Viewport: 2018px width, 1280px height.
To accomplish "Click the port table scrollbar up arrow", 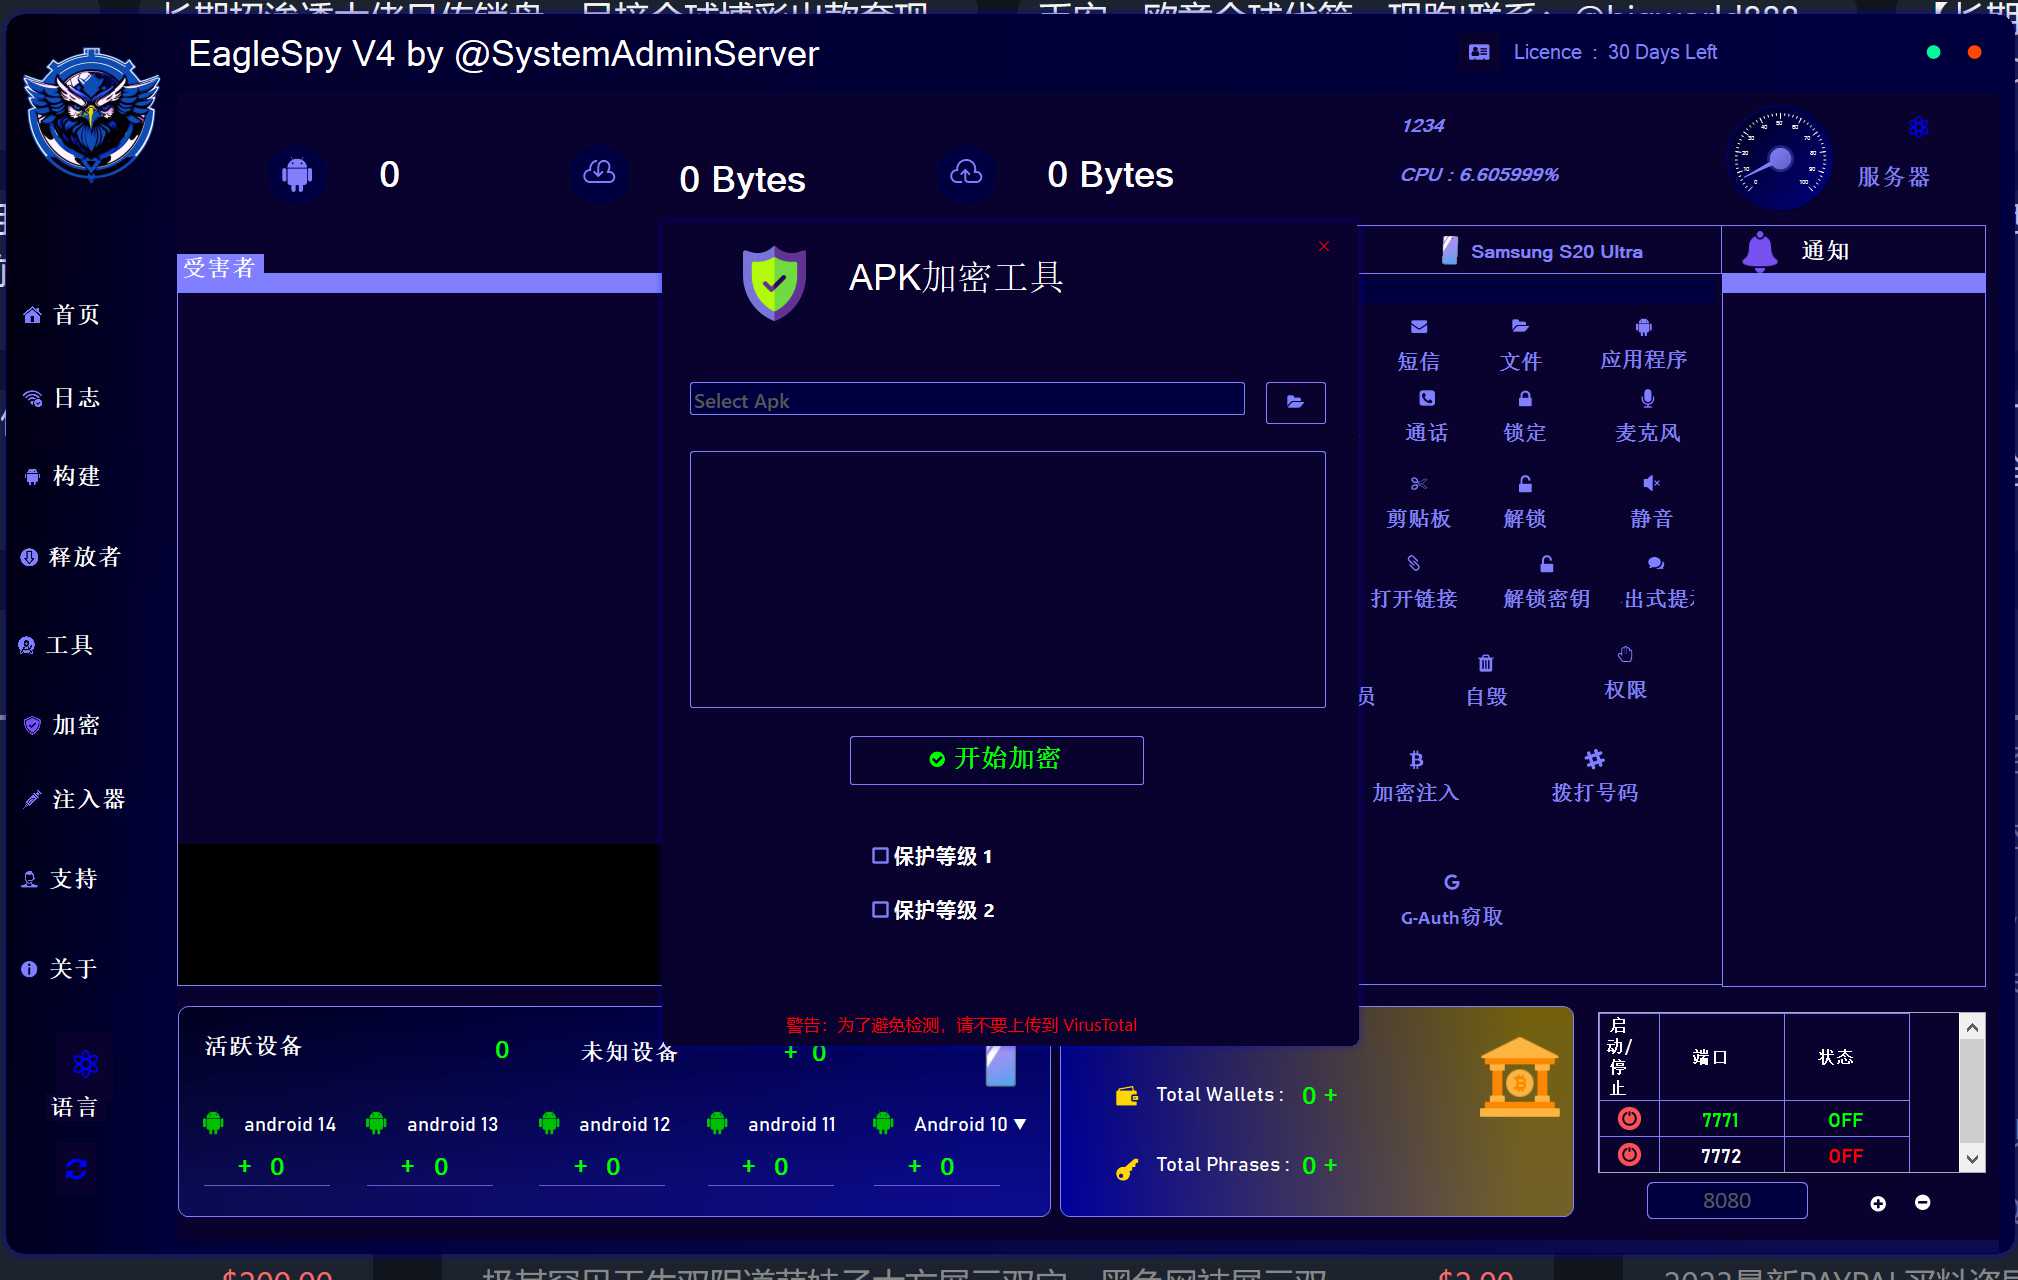I will (1972, 1027).
